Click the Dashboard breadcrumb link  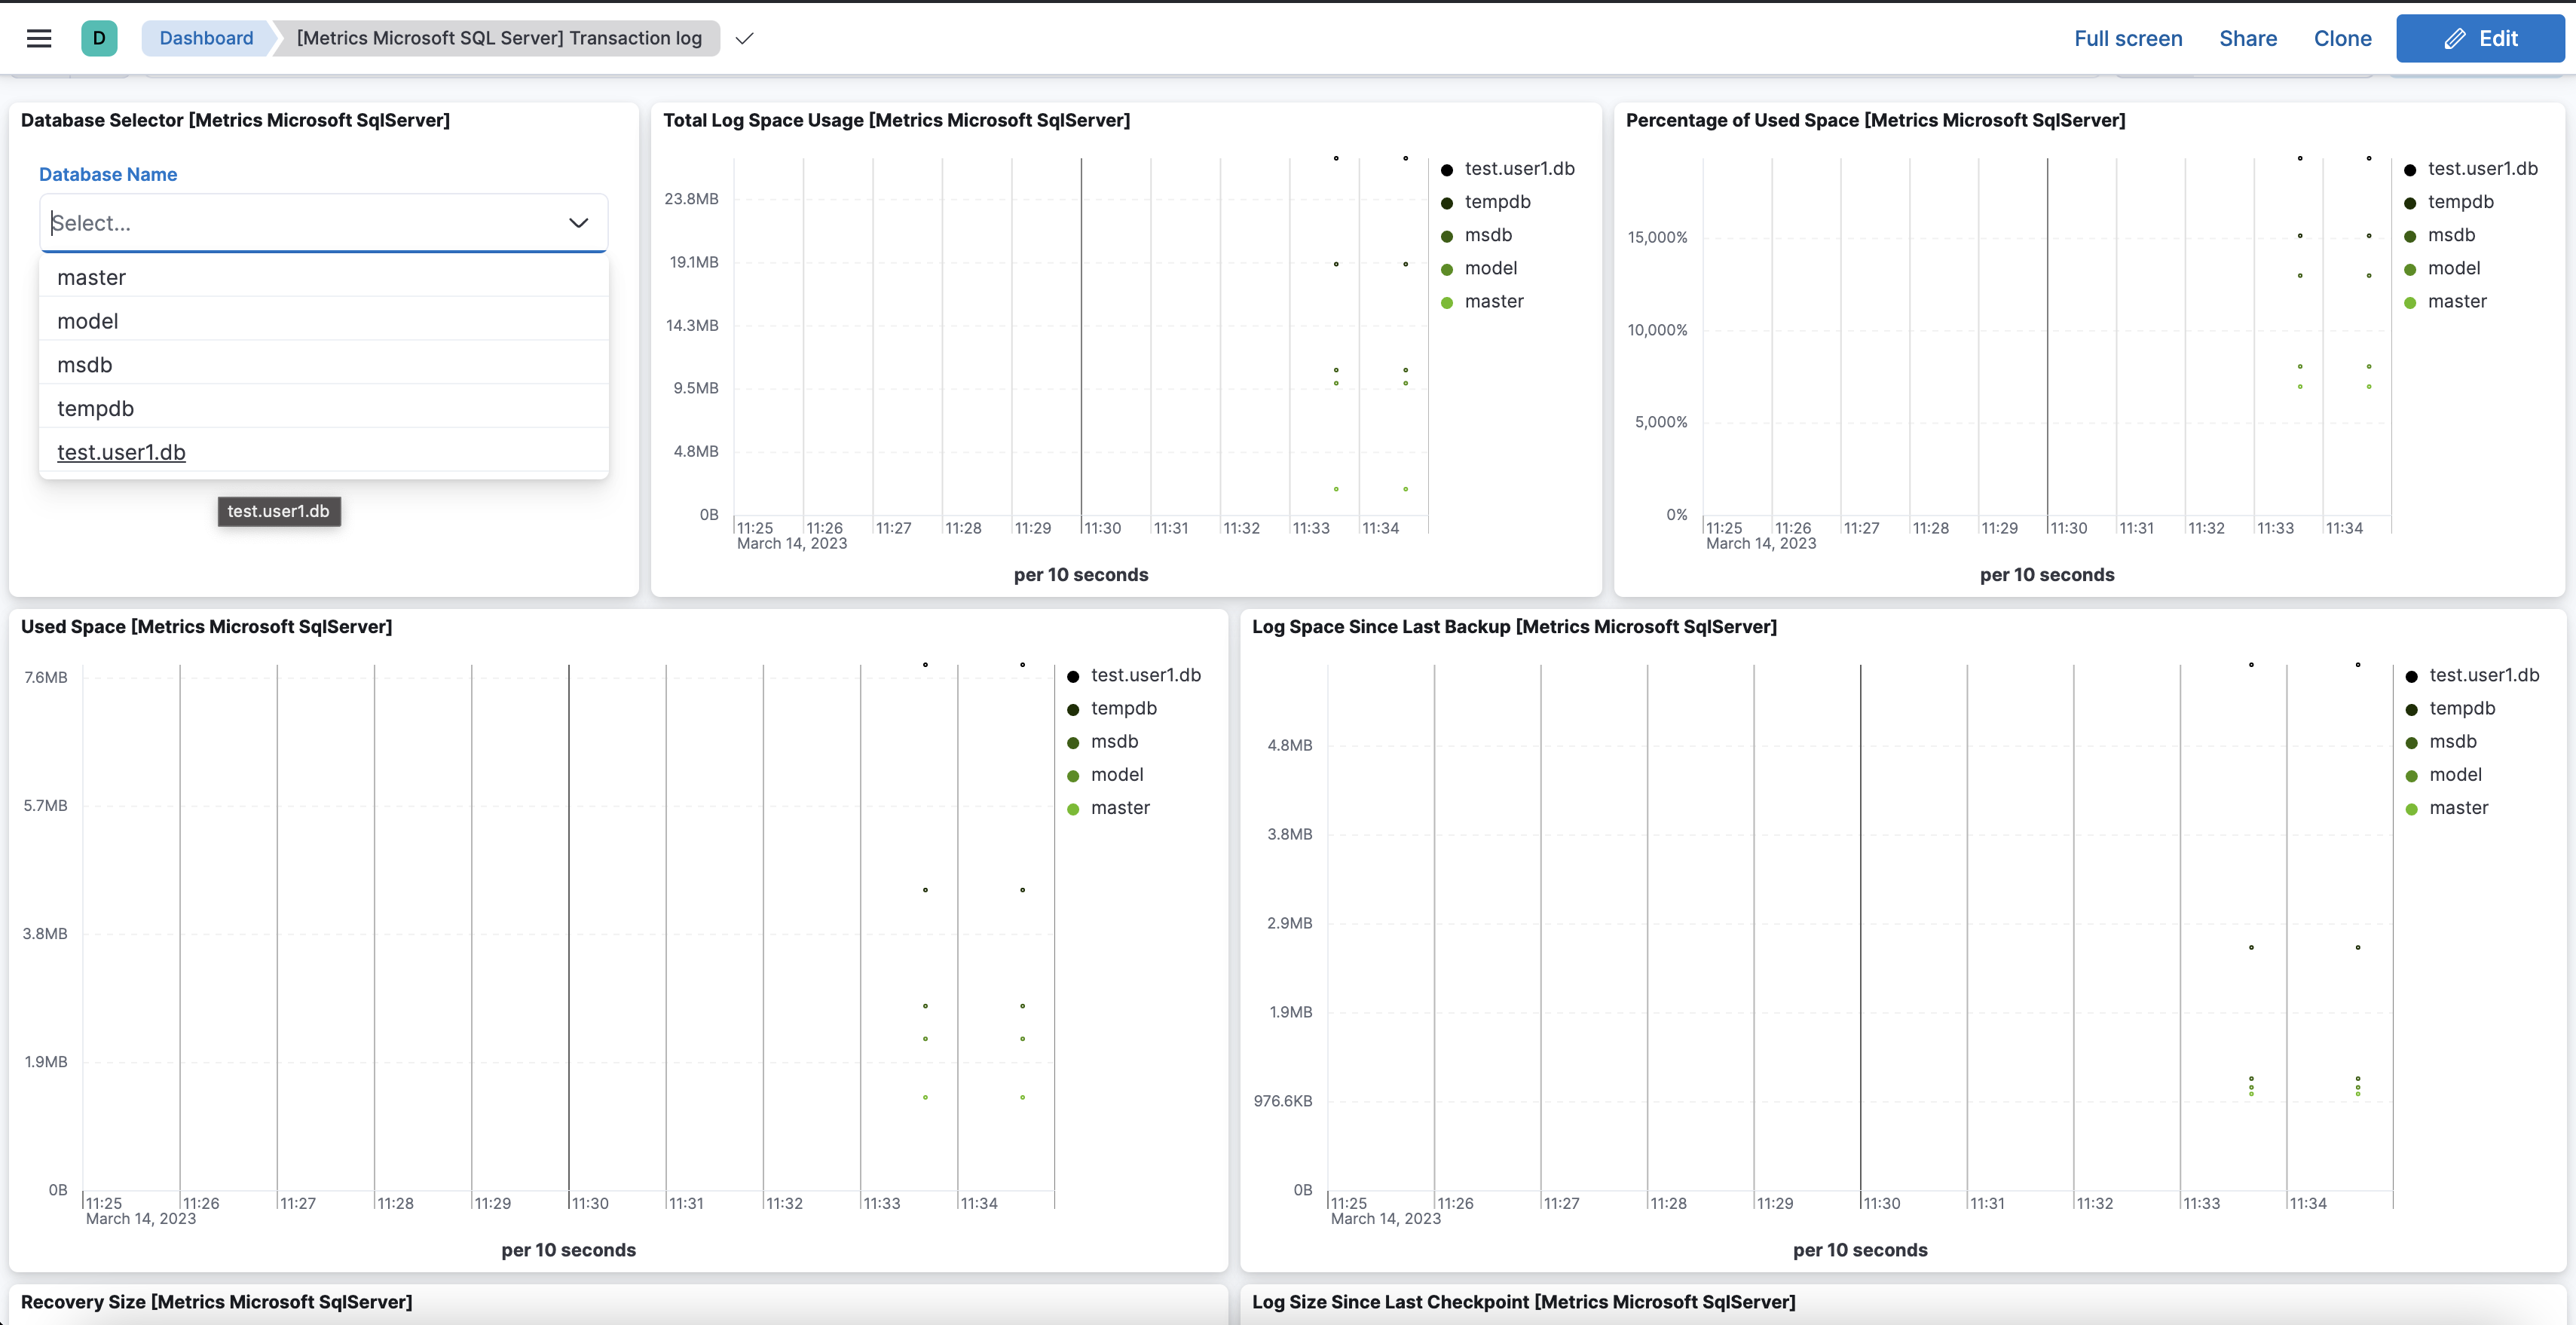pyautogui.click(x=206, y=38)
